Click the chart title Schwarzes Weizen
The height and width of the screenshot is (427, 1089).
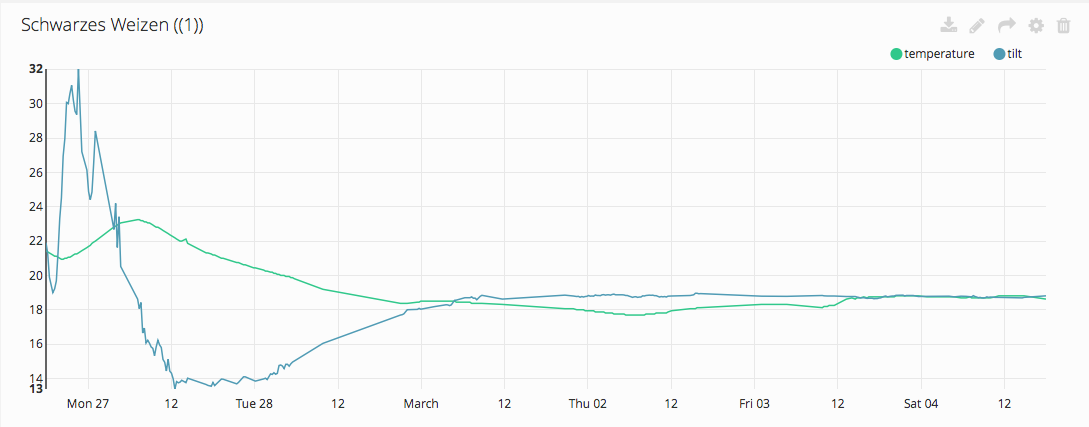[x=112, y=26]
